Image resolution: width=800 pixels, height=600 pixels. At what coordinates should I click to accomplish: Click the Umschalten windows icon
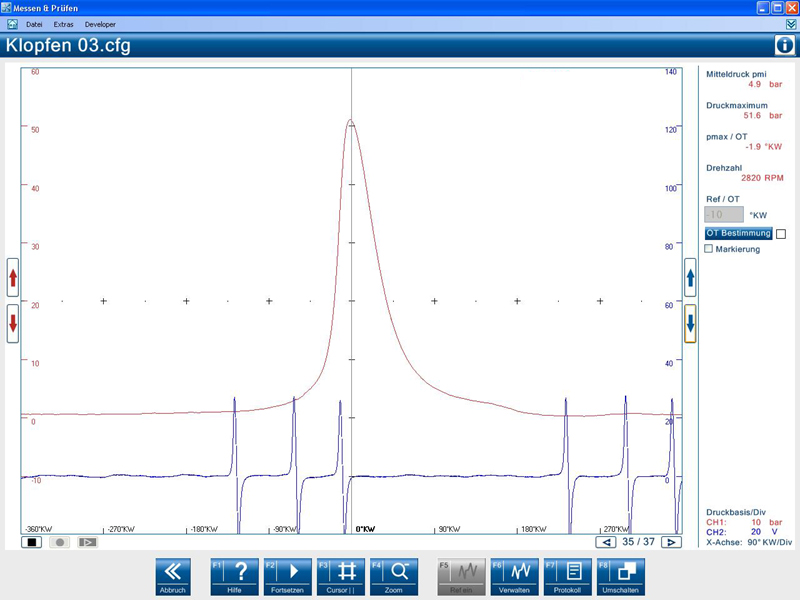coord(620,576)
